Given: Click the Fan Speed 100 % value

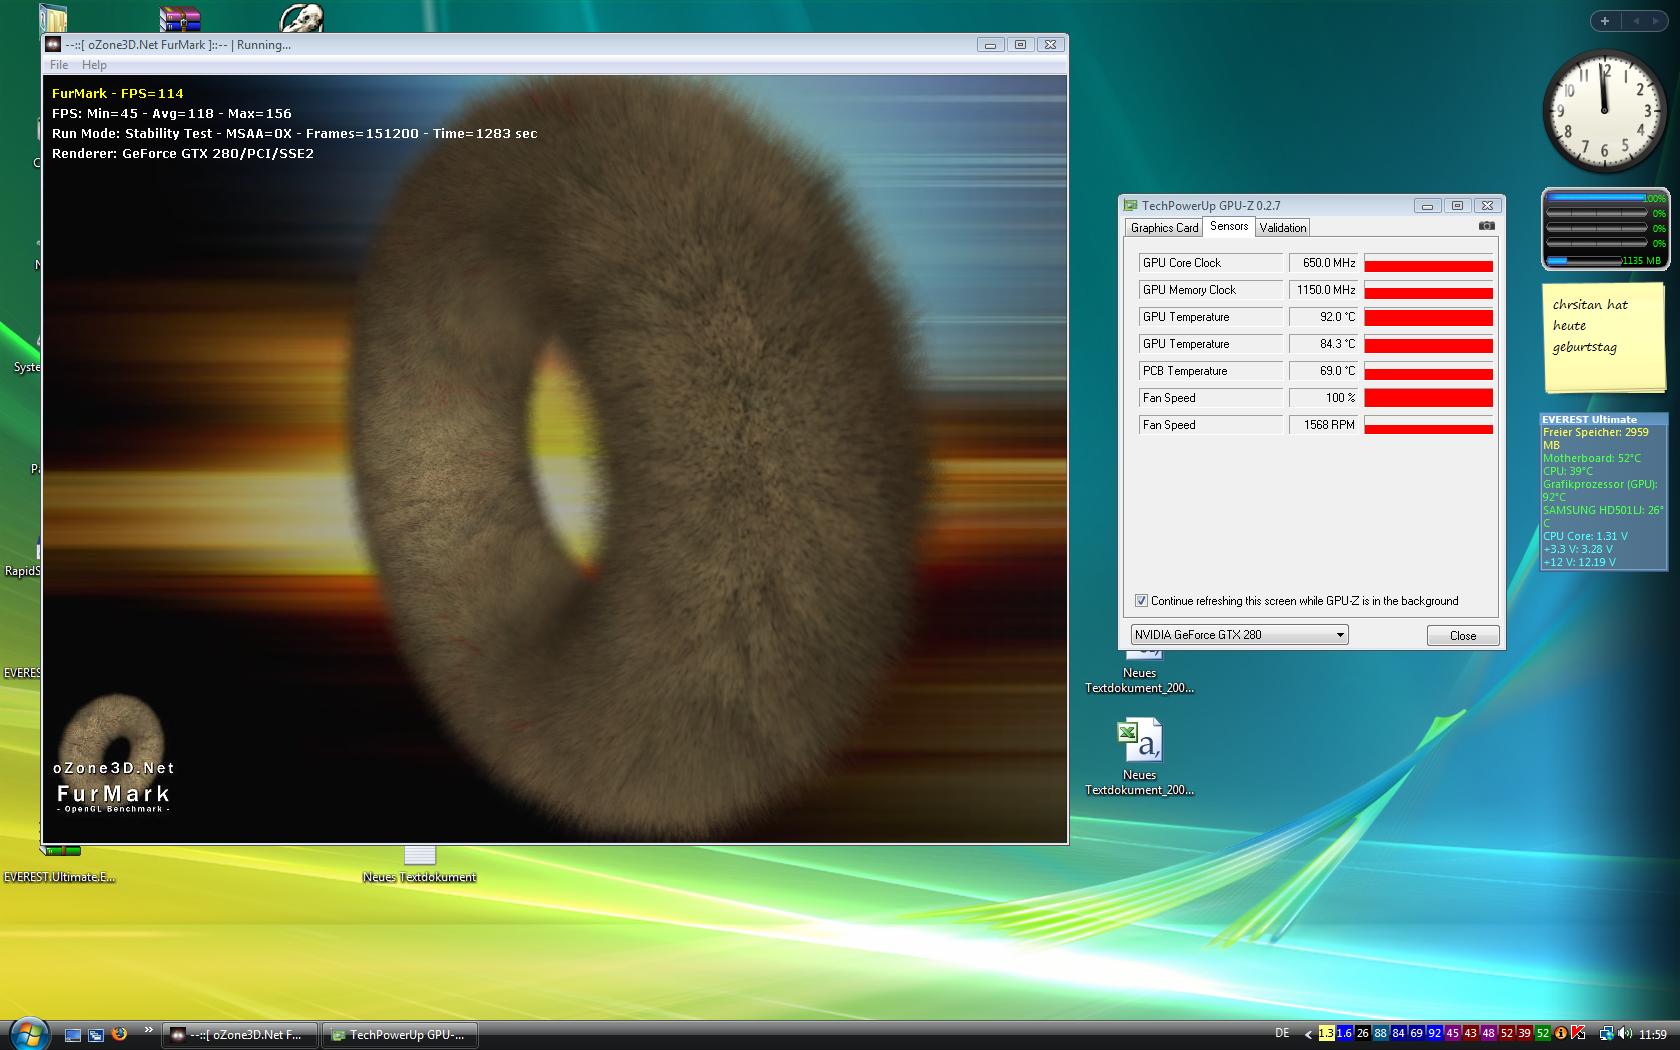Looking at the screenshot, I should coord(1324,398).
